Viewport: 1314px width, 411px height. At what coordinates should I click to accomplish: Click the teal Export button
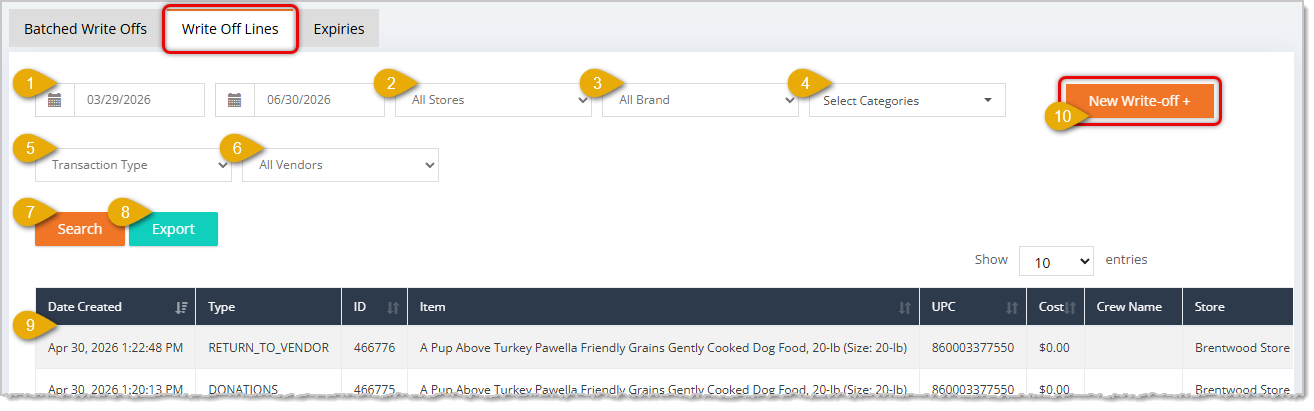(173, 229)
